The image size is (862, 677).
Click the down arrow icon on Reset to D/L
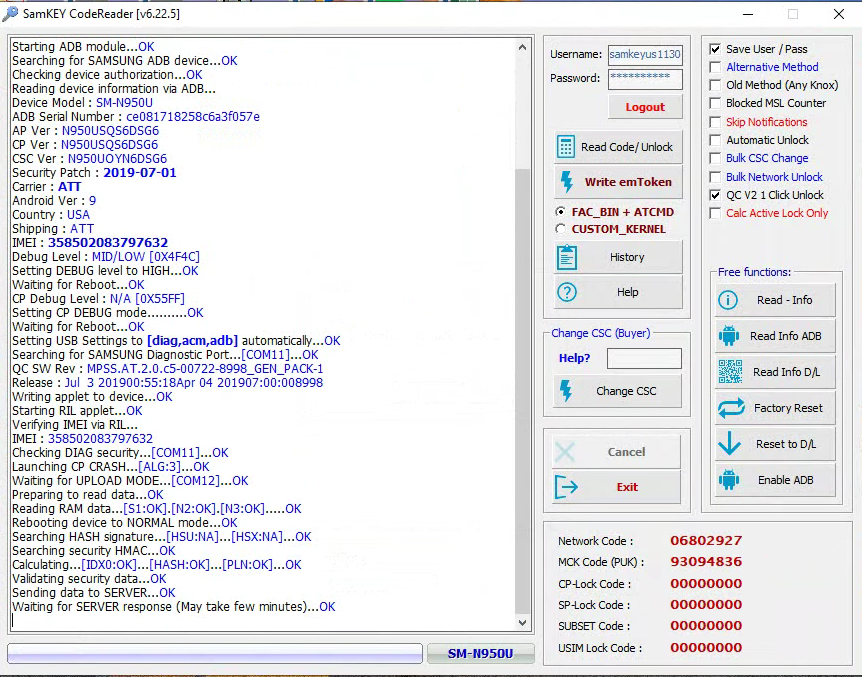[729, 444]
